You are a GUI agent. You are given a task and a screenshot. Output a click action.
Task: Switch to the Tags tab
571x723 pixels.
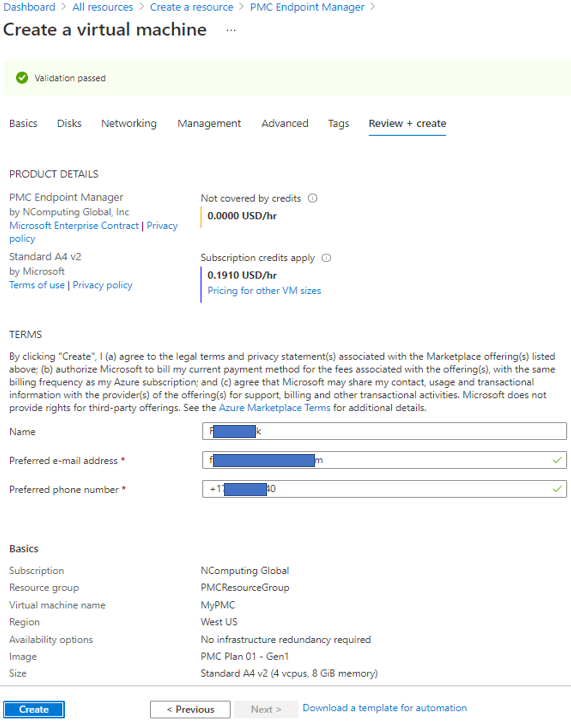tap(339, 124)
